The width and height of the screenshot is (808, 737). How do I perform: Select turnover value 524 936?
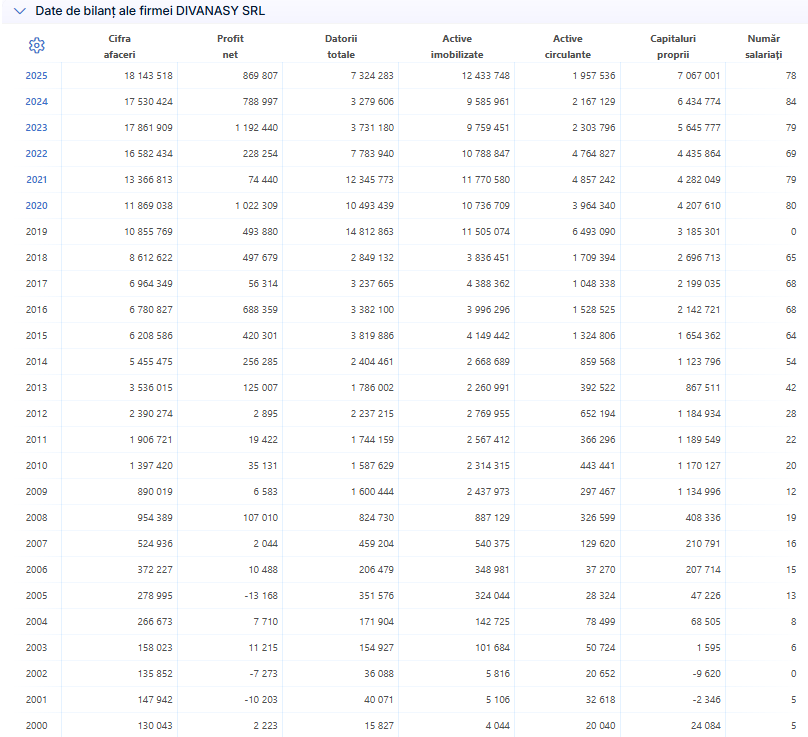pyautogui.click(x=155, y=544)
